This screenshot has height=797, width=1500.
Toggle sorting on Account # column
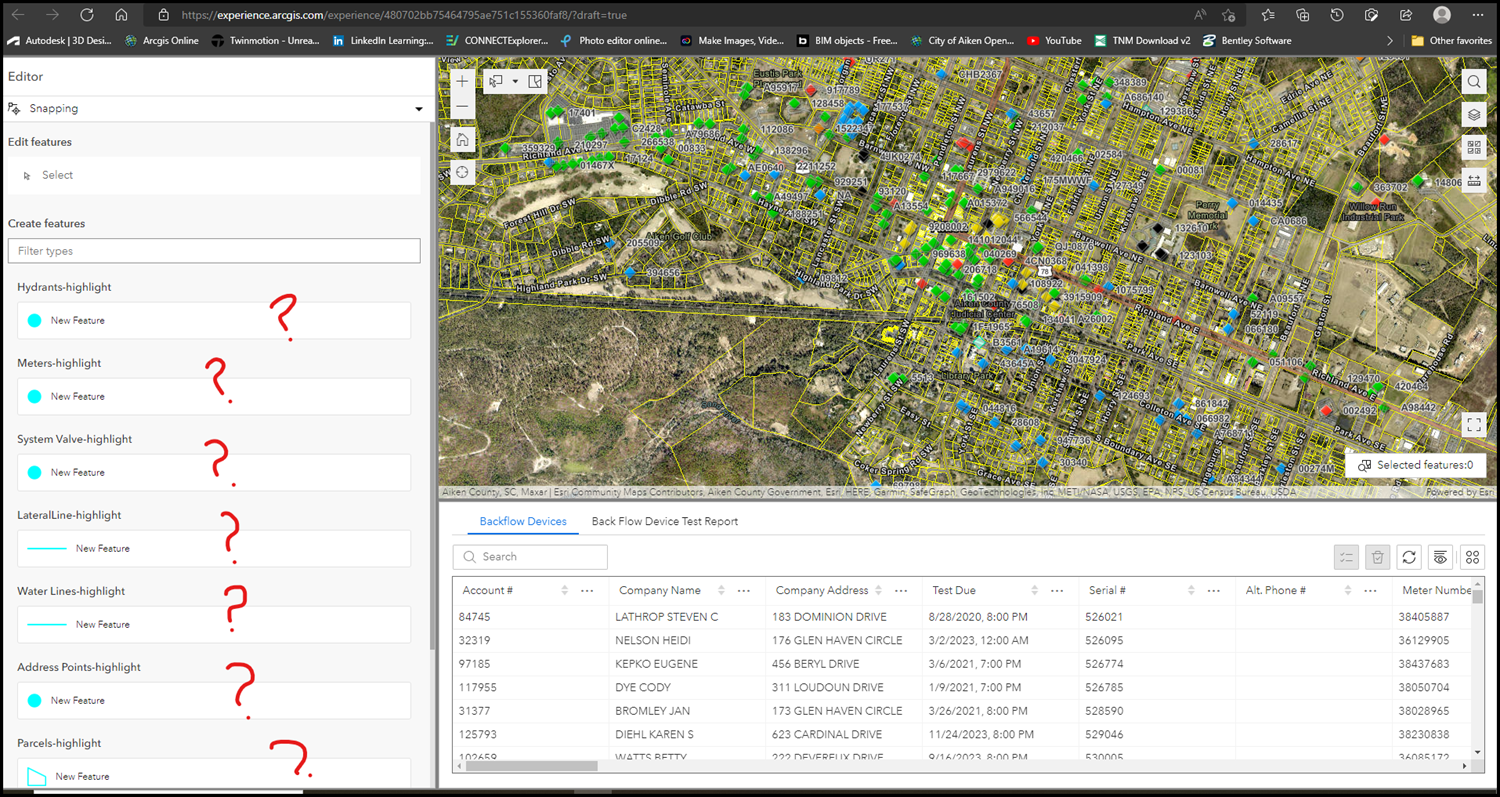tap(565, 591)
